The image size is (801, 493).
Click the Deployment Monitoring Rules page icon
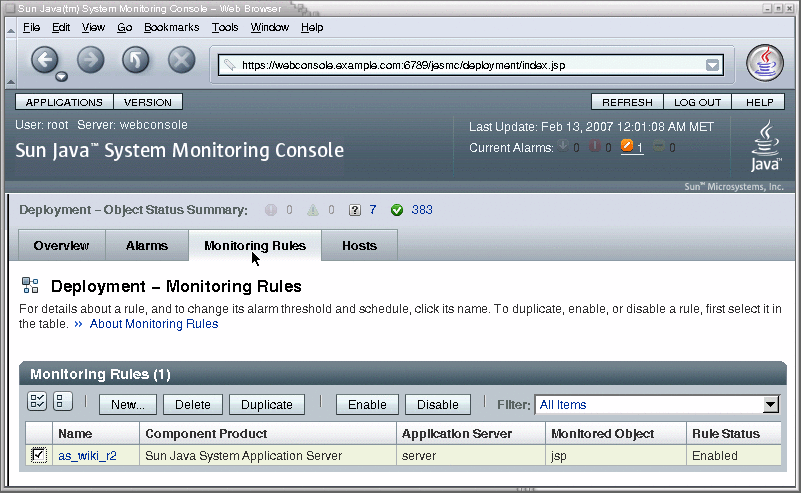pyautogui.click(x=30, y=286)
